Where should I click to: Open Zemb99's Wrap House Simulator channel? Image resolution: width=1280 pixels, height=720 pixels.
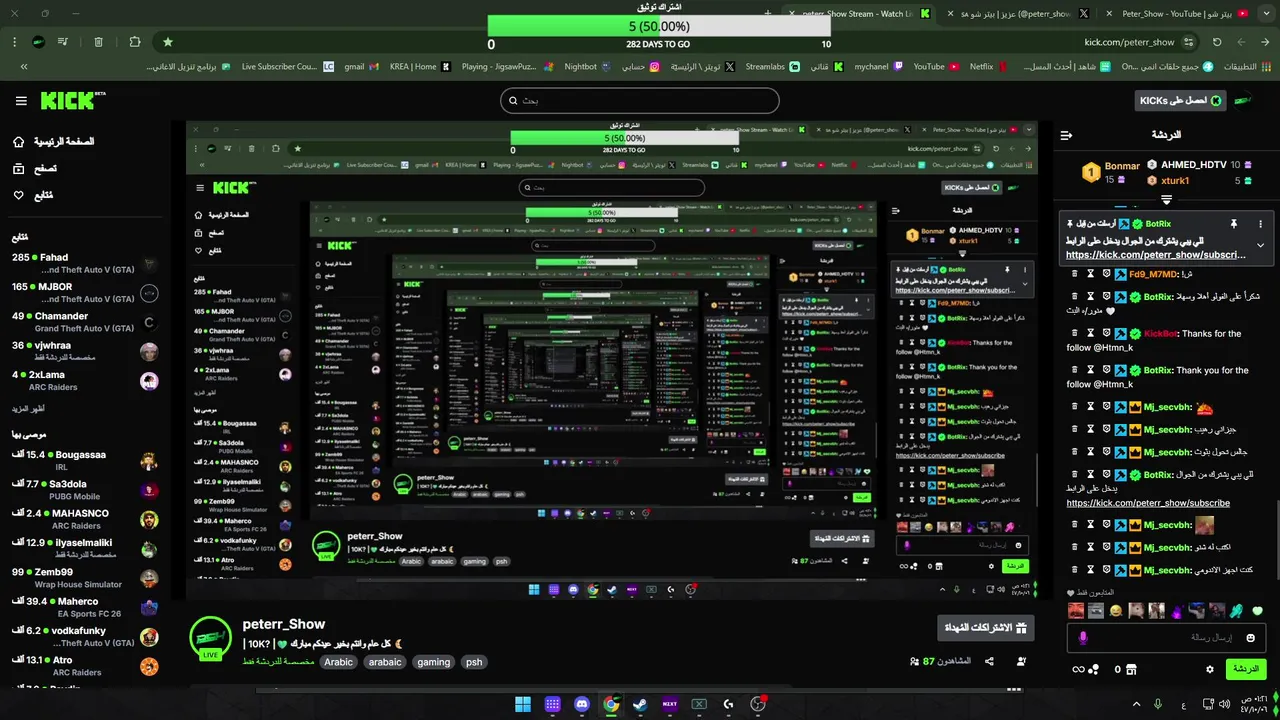(85, 577)
